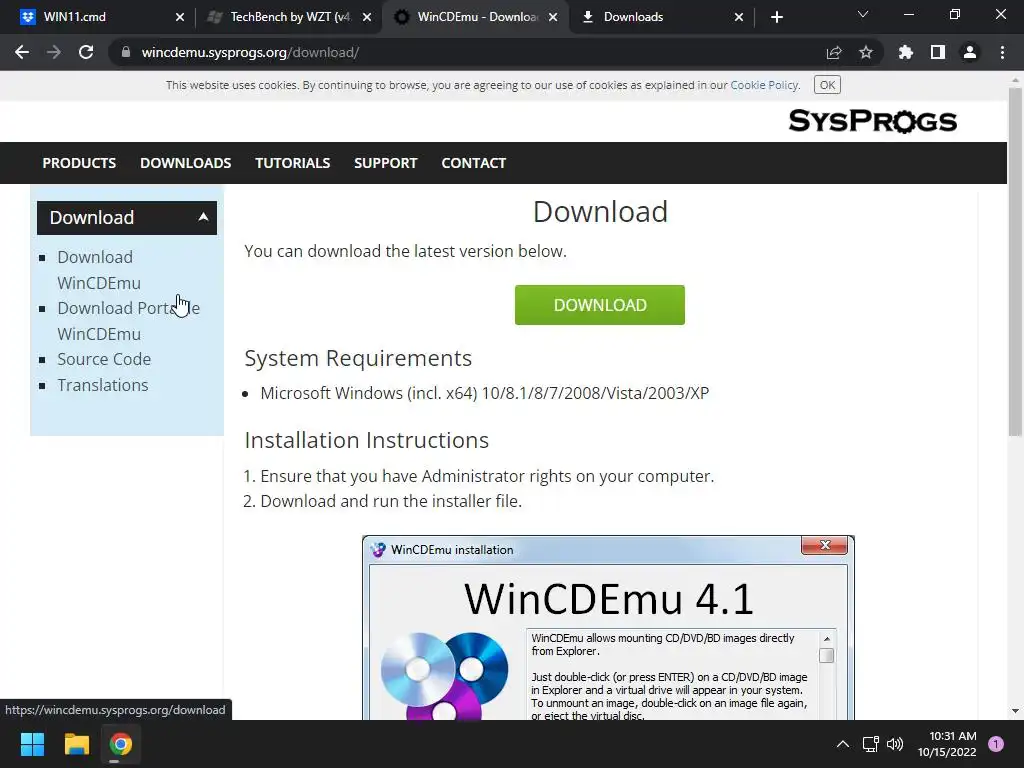1024x768 pixels.
Task: Close the Downloads tab
Action: tap(739, 17)
